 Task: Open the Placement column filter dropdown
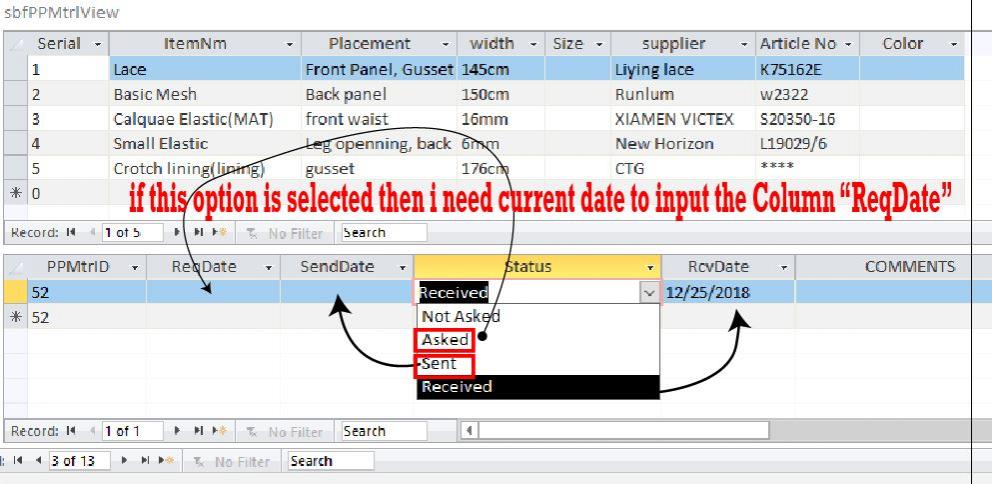tap(445, 44)
